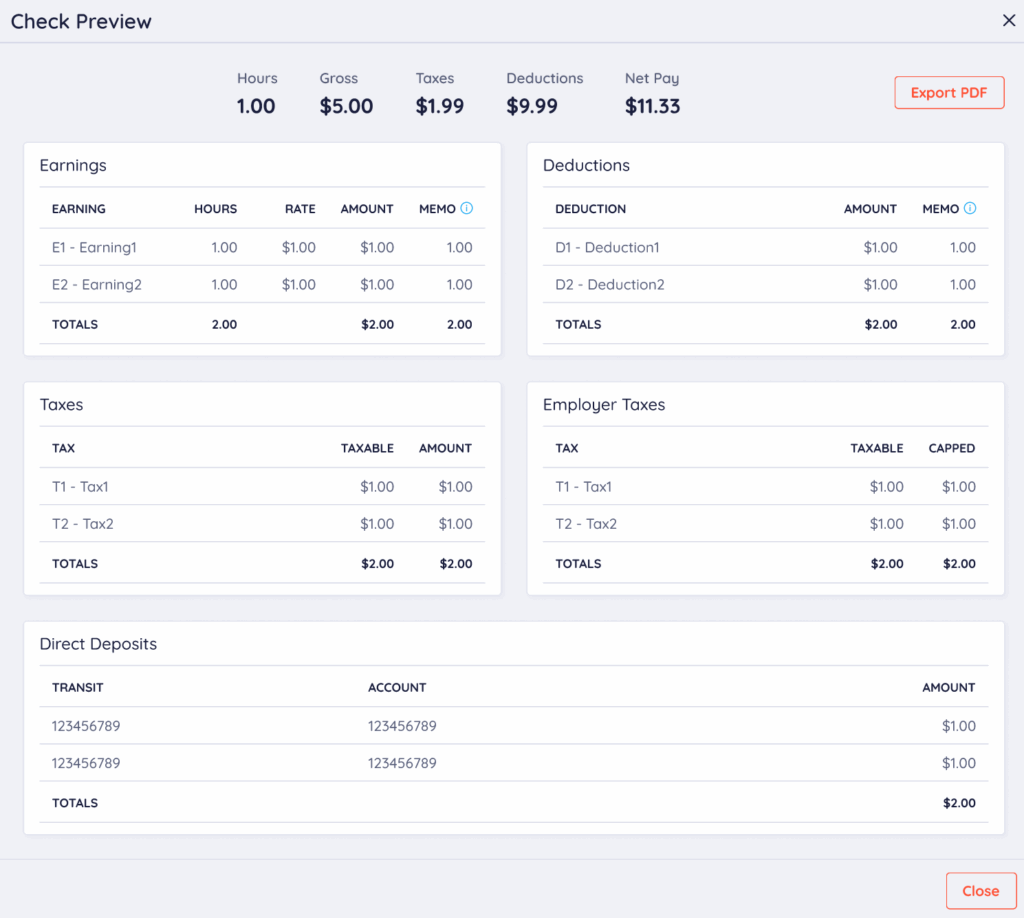The height and width of the screenshot is (918, 1024).
Task: Click the Deductions total $9.99 in the summary
Action: tap(532, 106)
